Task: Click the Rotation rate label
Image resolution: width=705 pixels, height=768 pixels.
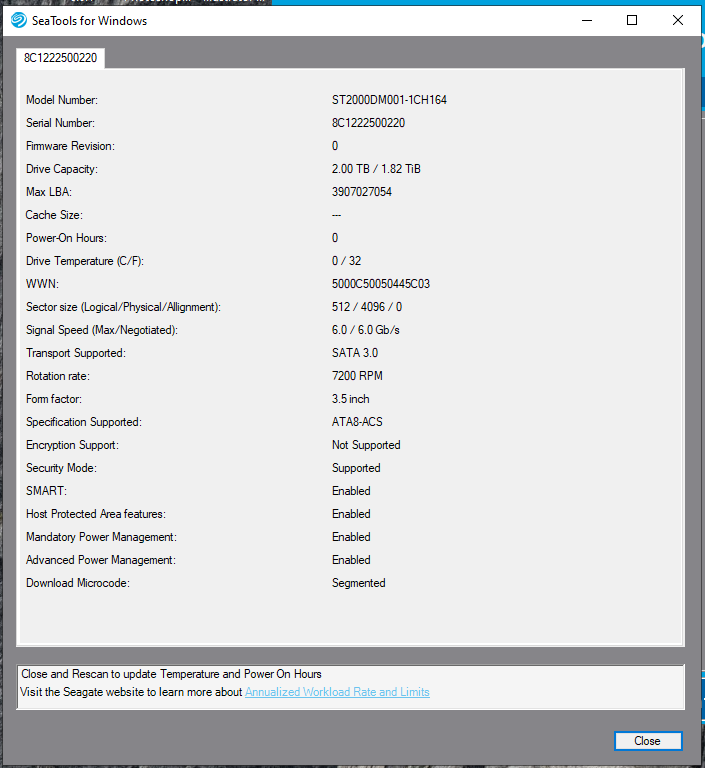Action: click(58, 376)
